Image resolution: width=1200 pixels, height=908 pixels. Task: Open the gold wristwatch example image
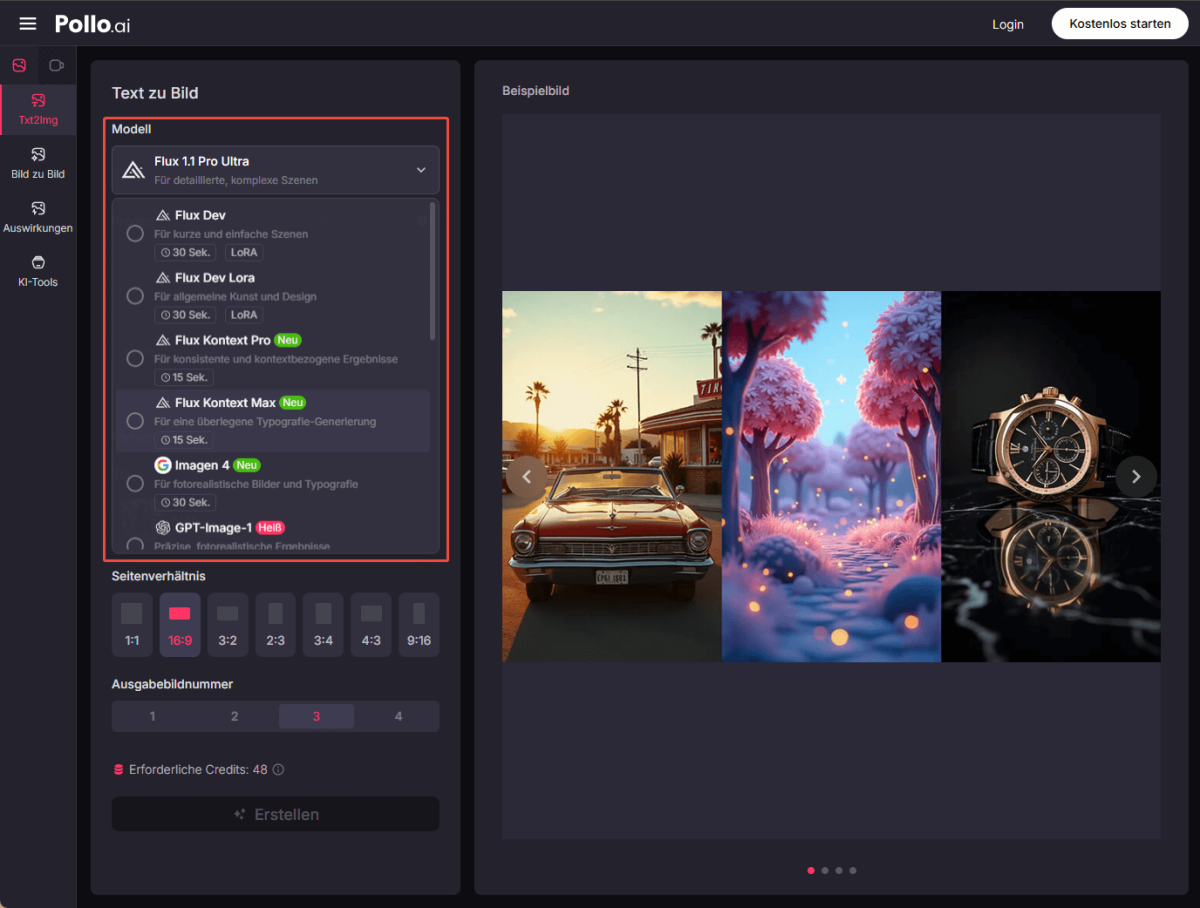point(1051,476)
